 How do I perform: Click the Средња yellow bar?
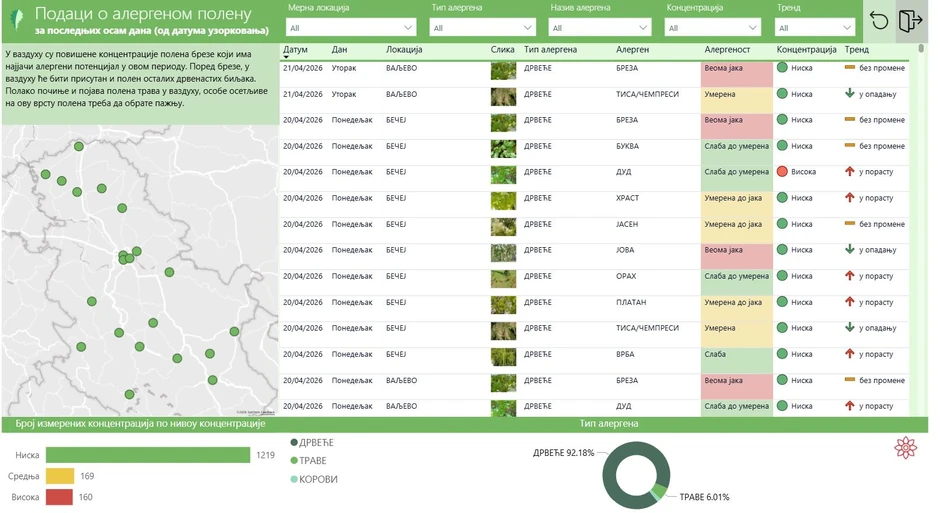60,476
